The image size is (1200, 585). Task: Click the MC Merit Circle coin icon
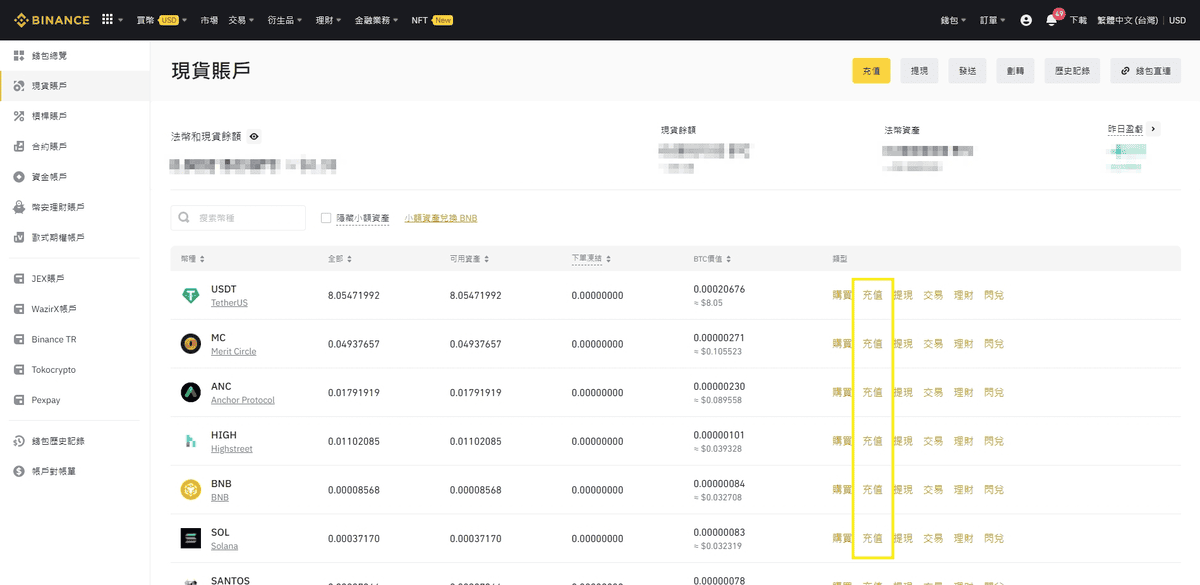[190, 344]
